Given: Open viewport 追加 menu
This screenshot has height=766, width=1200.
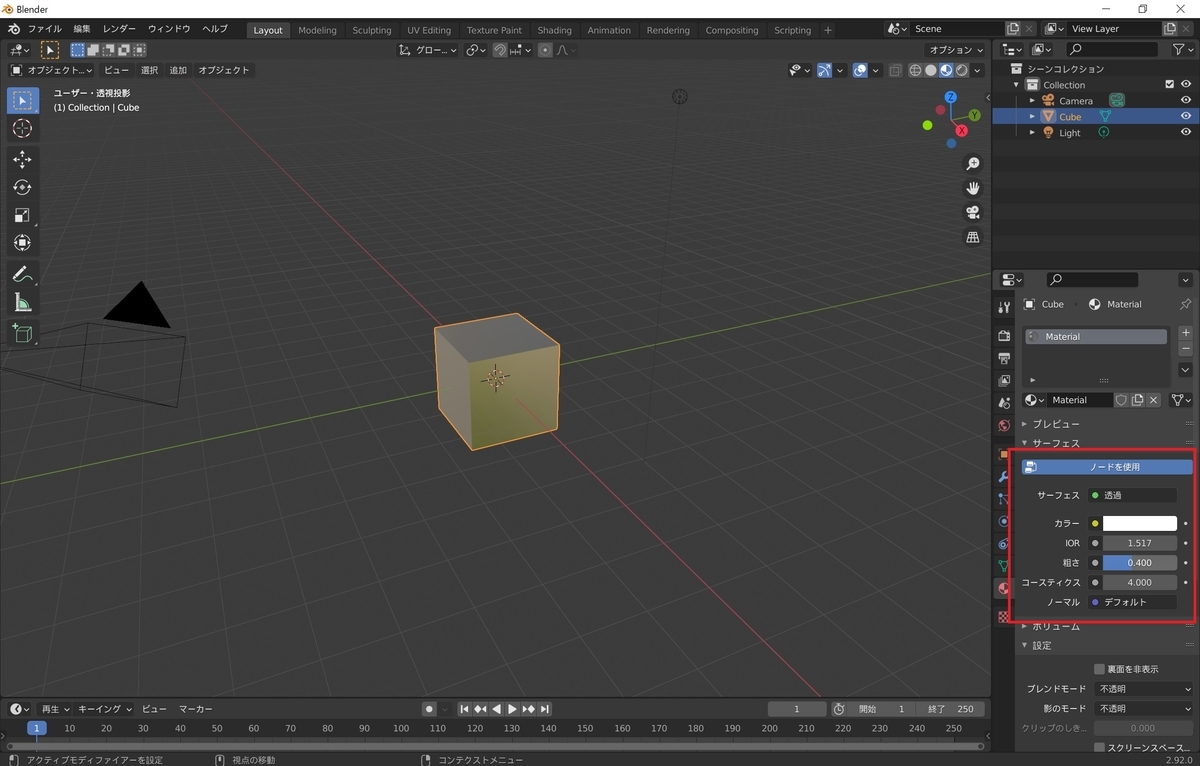Looking at the screenshot, I should click(x=178, y=70).
